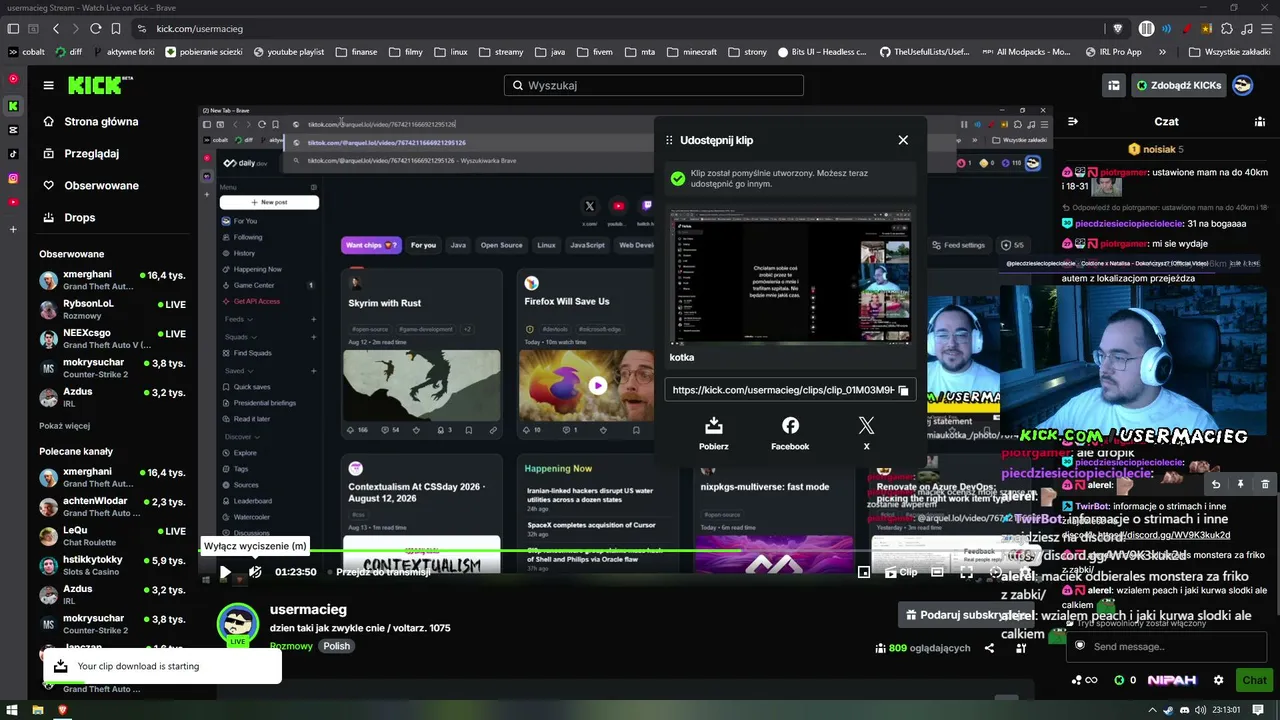Go to Strona główna
Image resolution: width=1280 pixels, height=720 pixels.
101,122
